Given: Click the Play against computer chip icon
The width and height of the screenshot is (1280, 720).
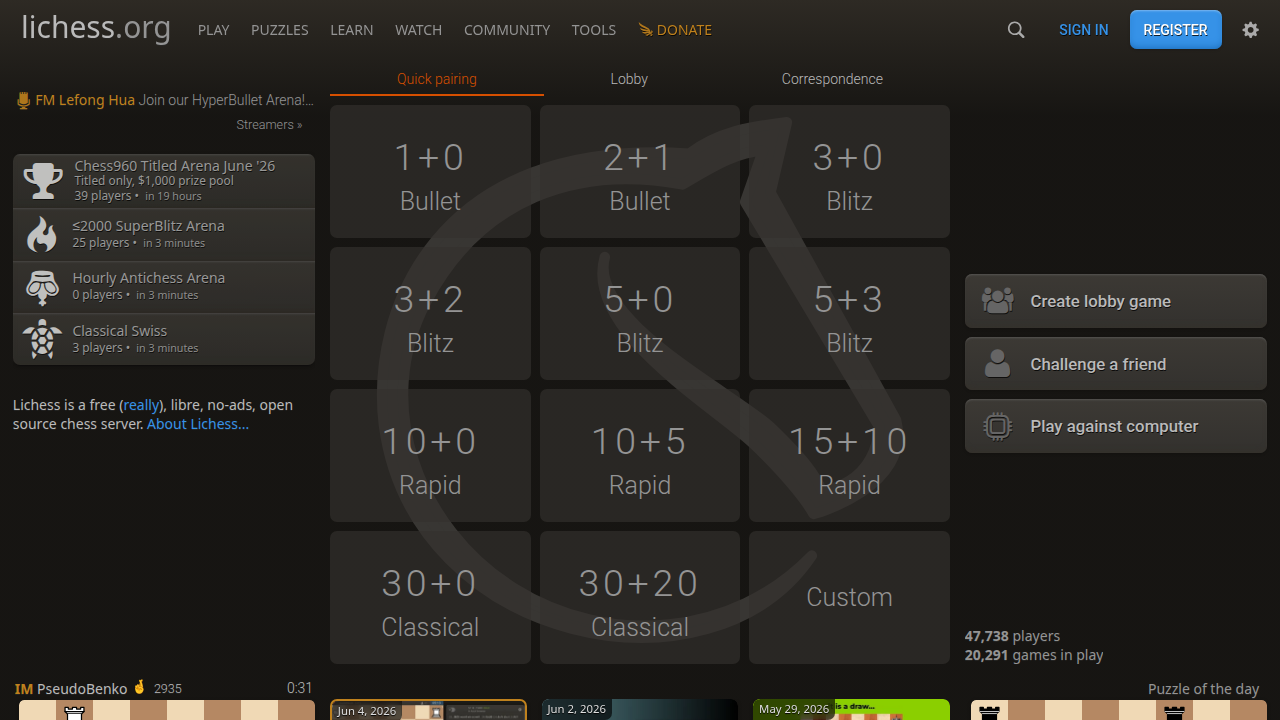Looking at the screenshot, I should pyautogui.click(x=997, y=426).
